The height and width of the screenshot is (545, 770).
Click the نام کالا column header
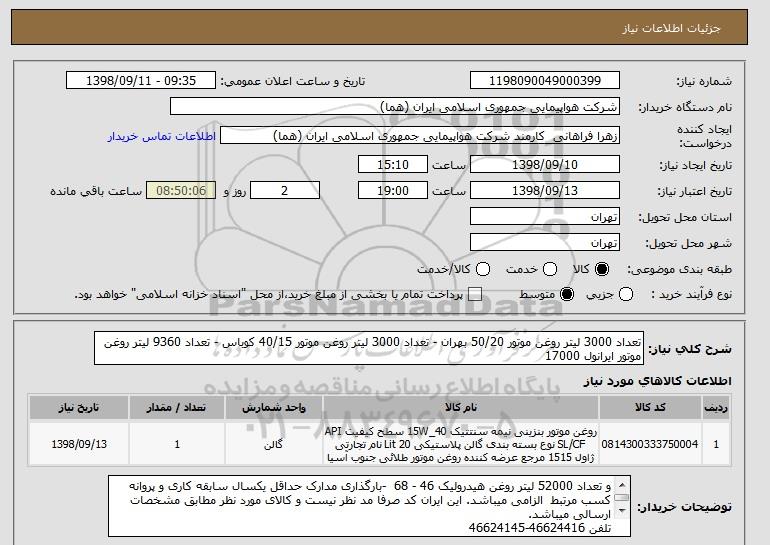pyautogui.click(x=461, y=408)
